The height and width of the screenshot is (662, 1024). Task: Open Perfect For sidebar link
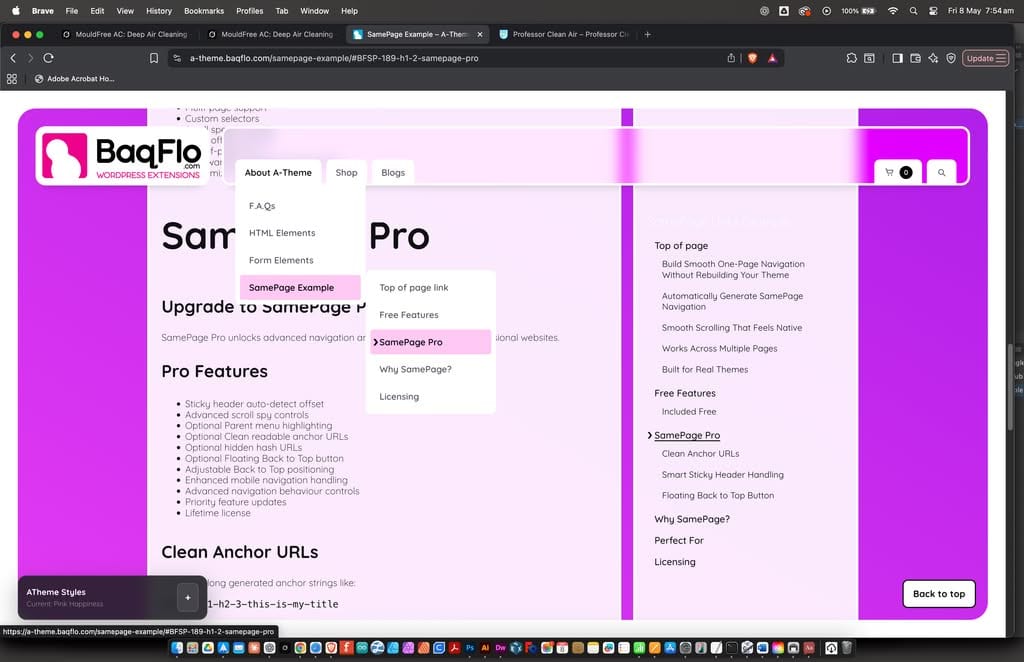click(679, 541)
